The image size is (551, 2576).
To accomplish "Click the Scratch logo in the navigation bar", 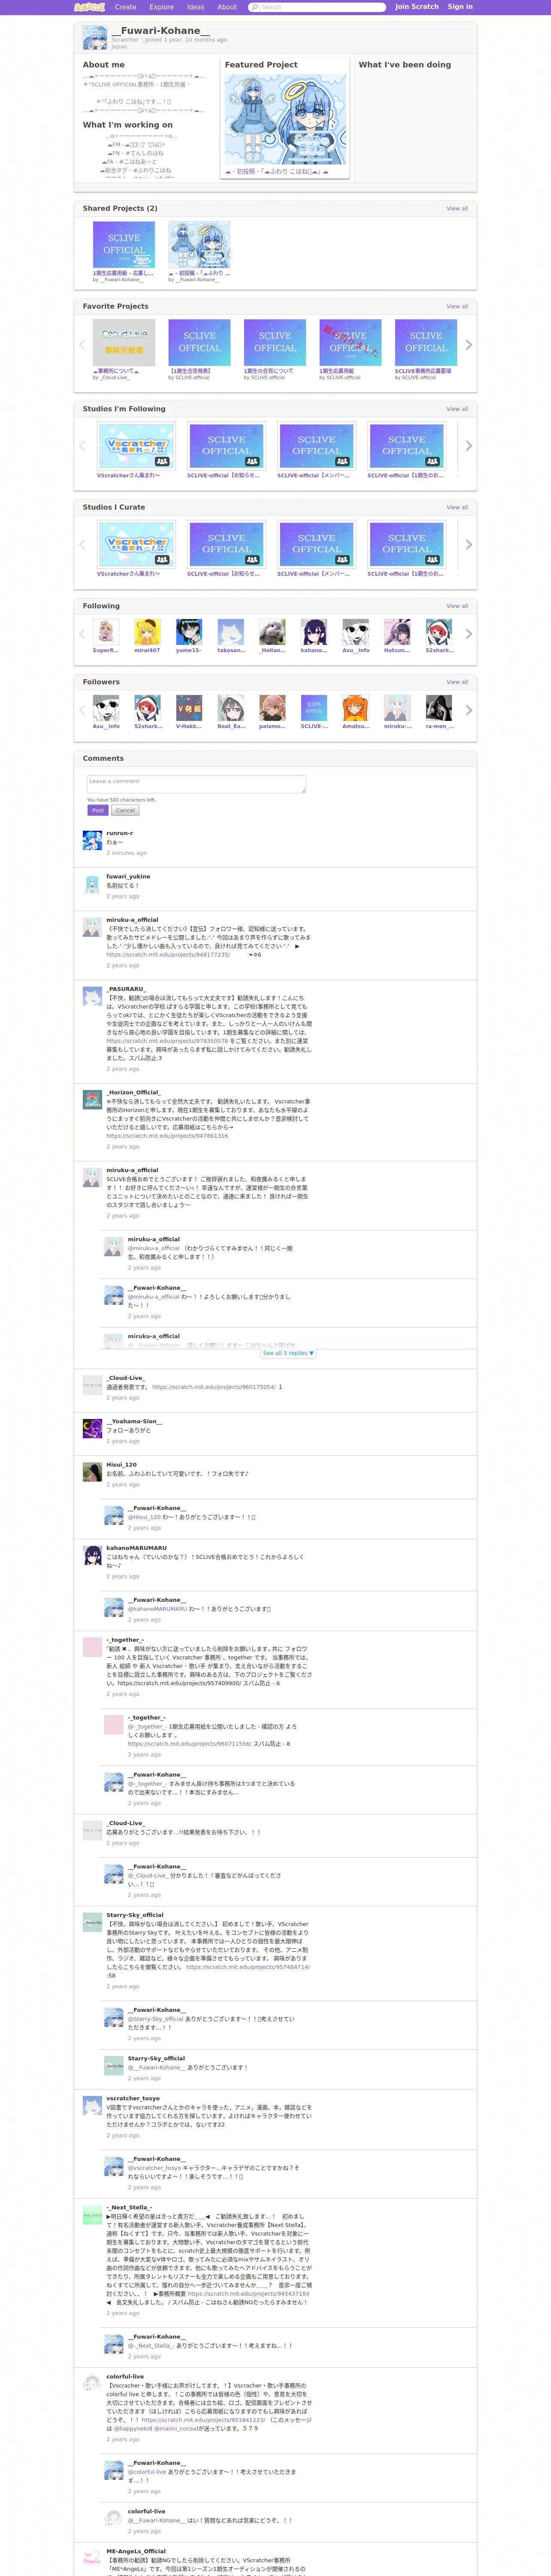I will pyautogui.click(x=89, y=7).
